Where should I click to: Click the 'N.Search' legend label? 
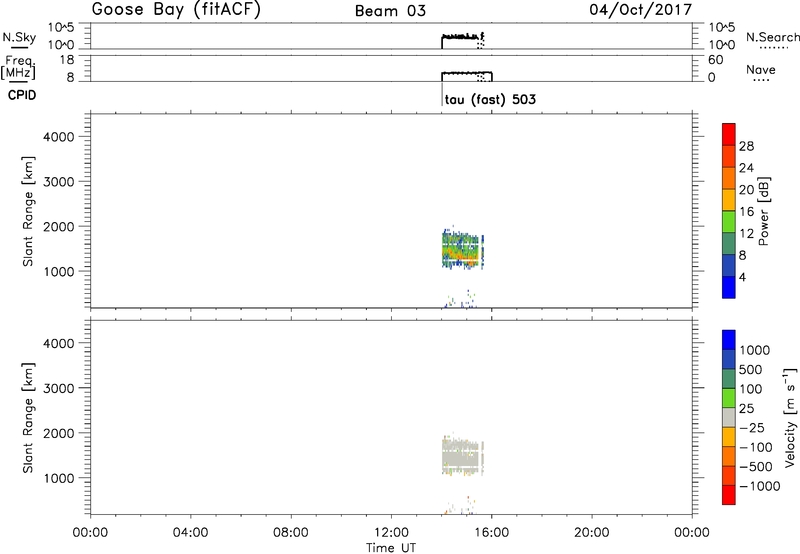[772, 37]
